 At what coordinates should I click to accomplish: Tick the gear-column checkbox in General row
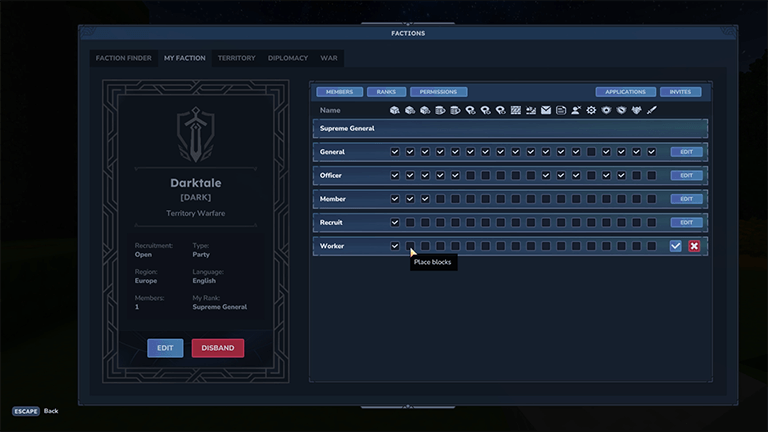[x=591, y=152]
